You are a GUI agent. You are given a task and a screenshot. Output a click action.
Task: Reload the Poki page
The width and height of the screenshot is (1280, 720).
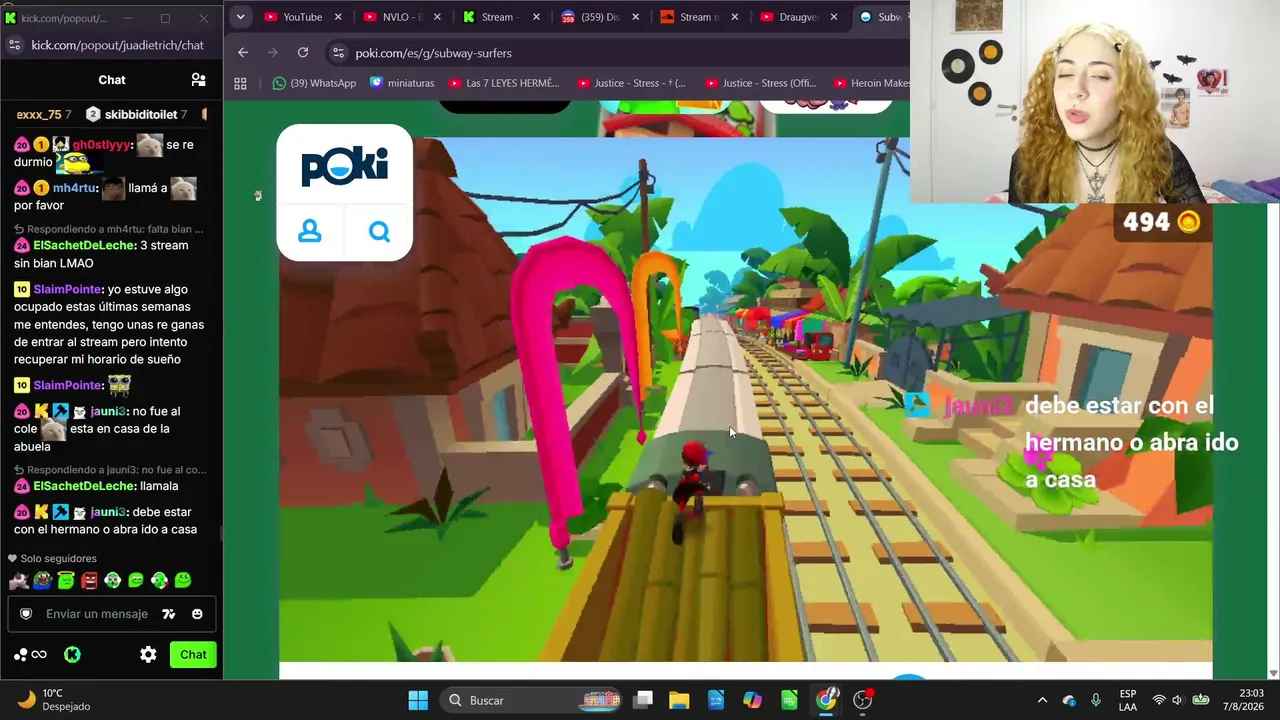click(303, 53)
